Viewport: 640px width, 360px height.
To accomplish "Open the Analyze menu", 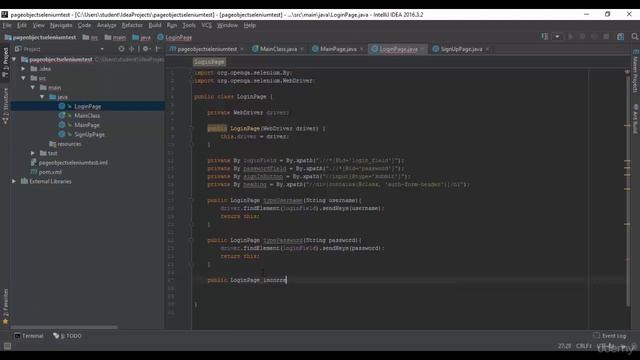I will tap(107, 25).
